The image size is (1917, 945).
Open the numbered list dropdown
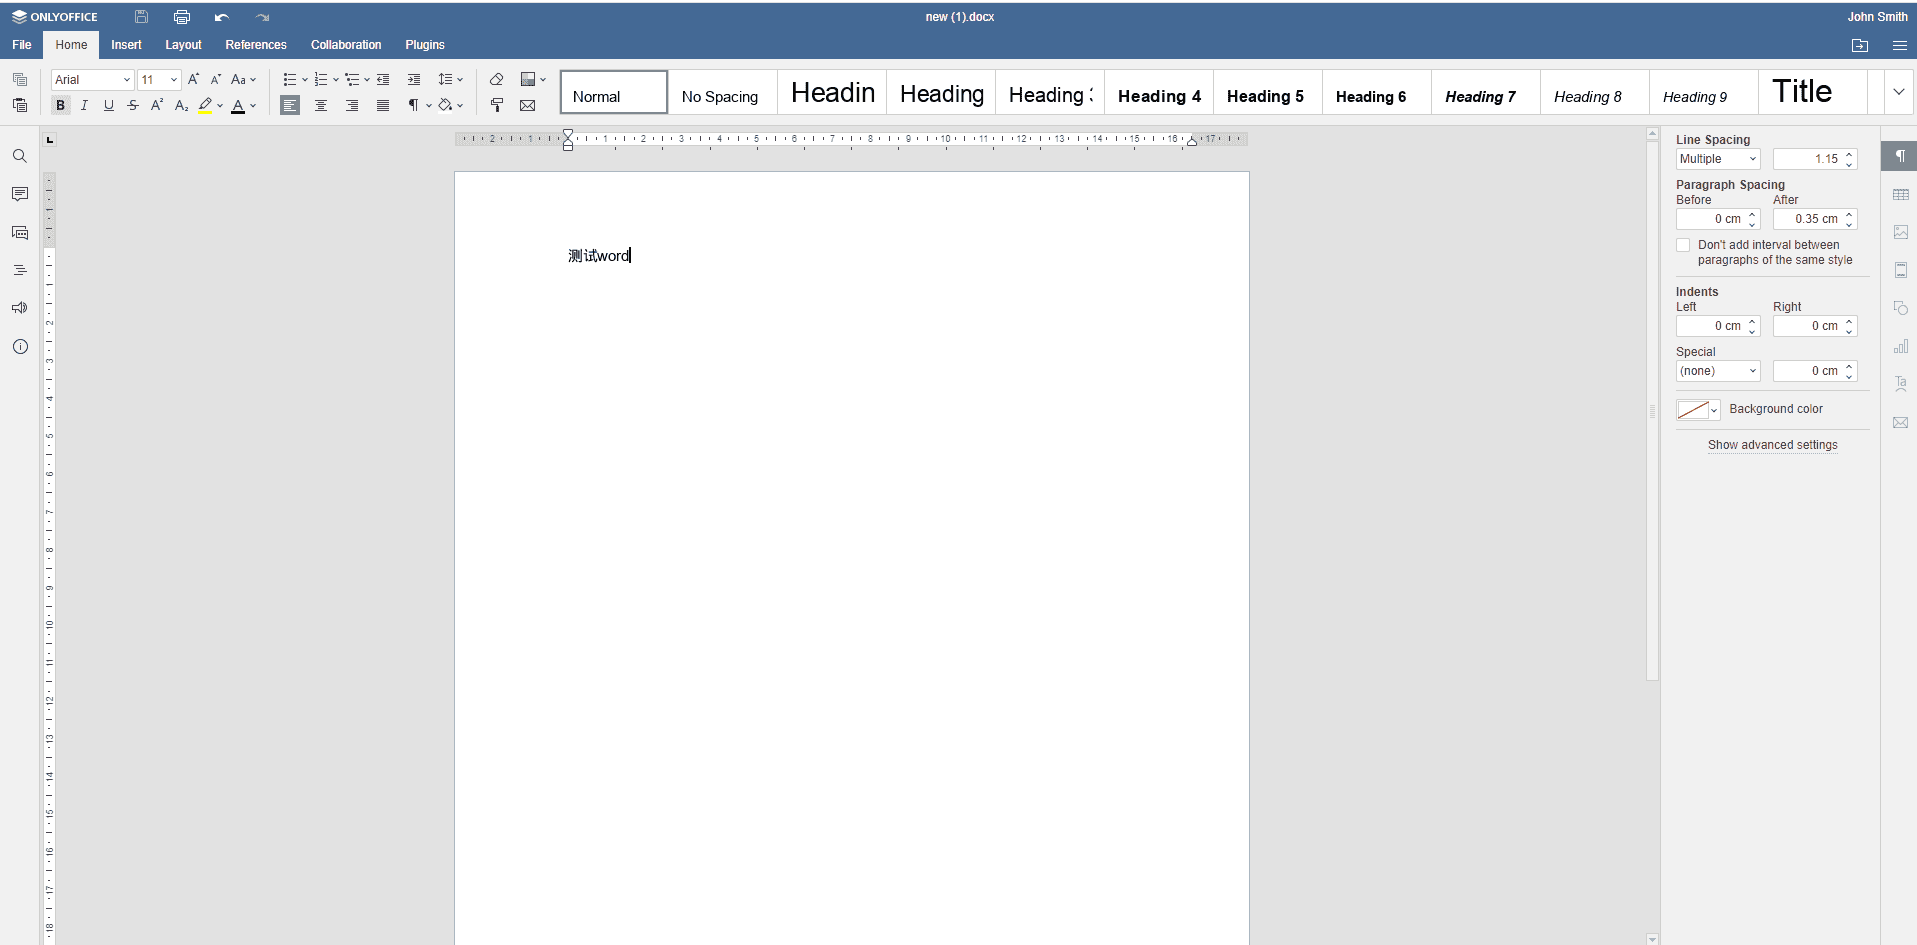(x=336, y=79)
